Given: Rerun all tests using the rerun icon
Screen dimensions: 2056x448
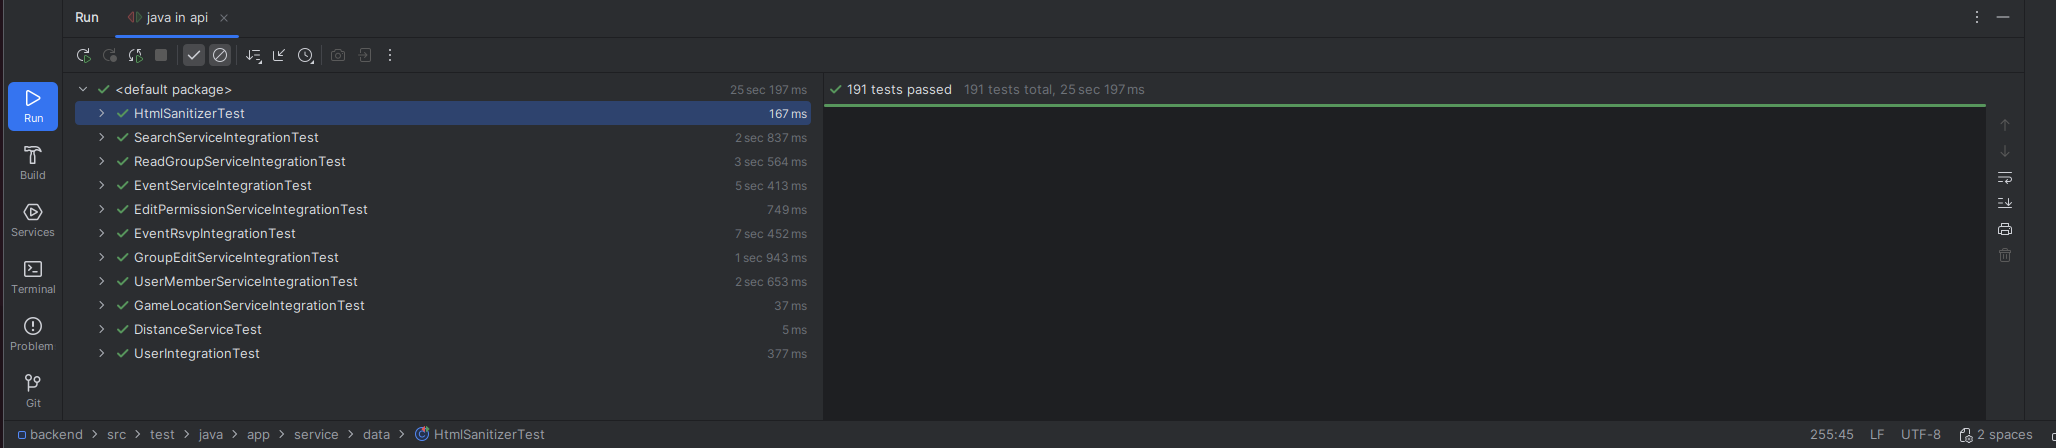Looking at the screenshot, I should tap(84, 56).
